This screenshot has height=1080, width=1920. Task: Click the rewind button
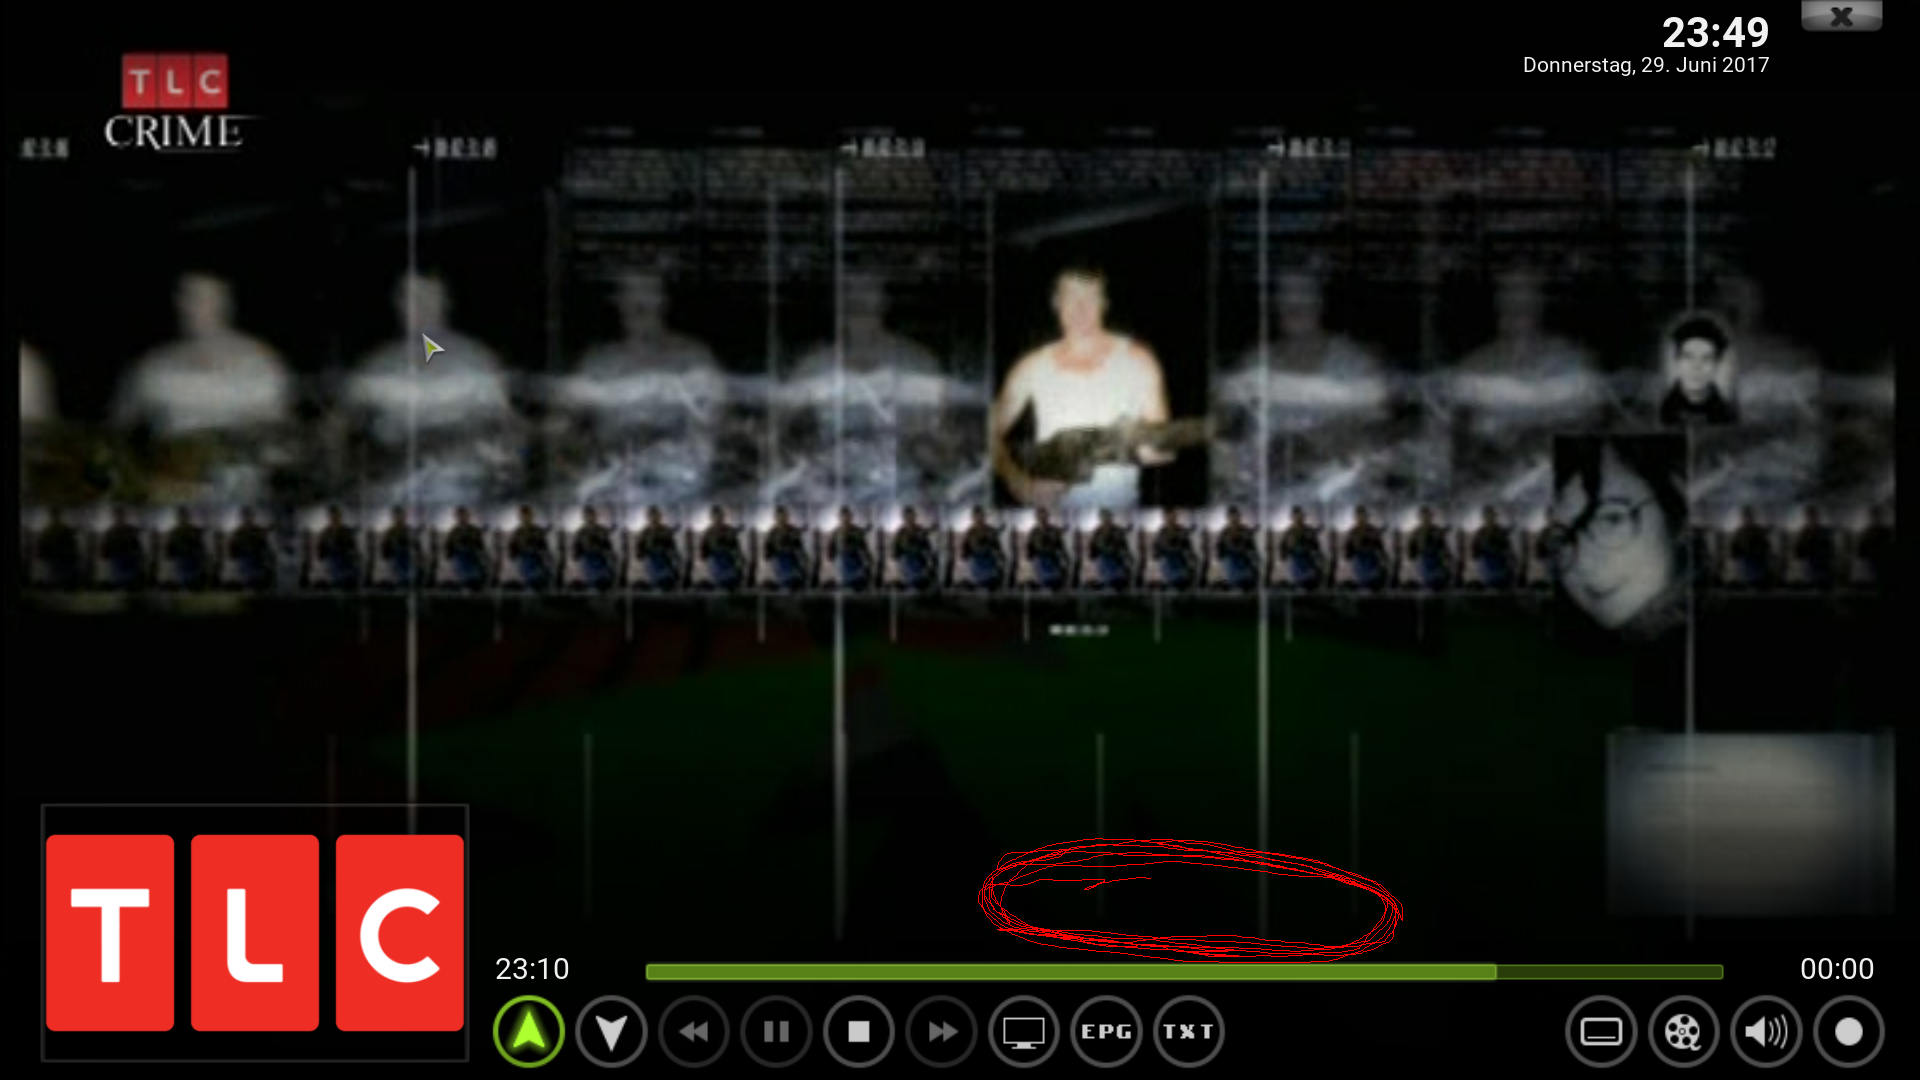pos(694,1031)
